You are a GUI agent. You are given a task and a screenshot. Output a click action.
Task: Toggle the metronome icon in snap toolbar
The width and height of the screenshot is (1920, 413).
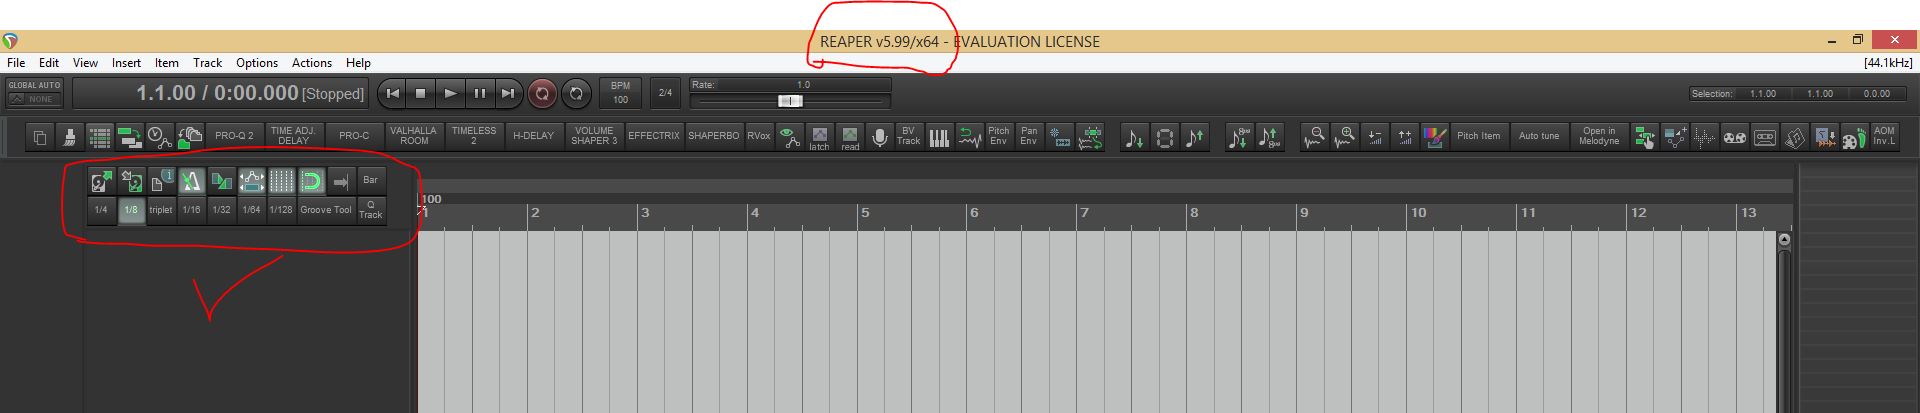coord(191,181)
